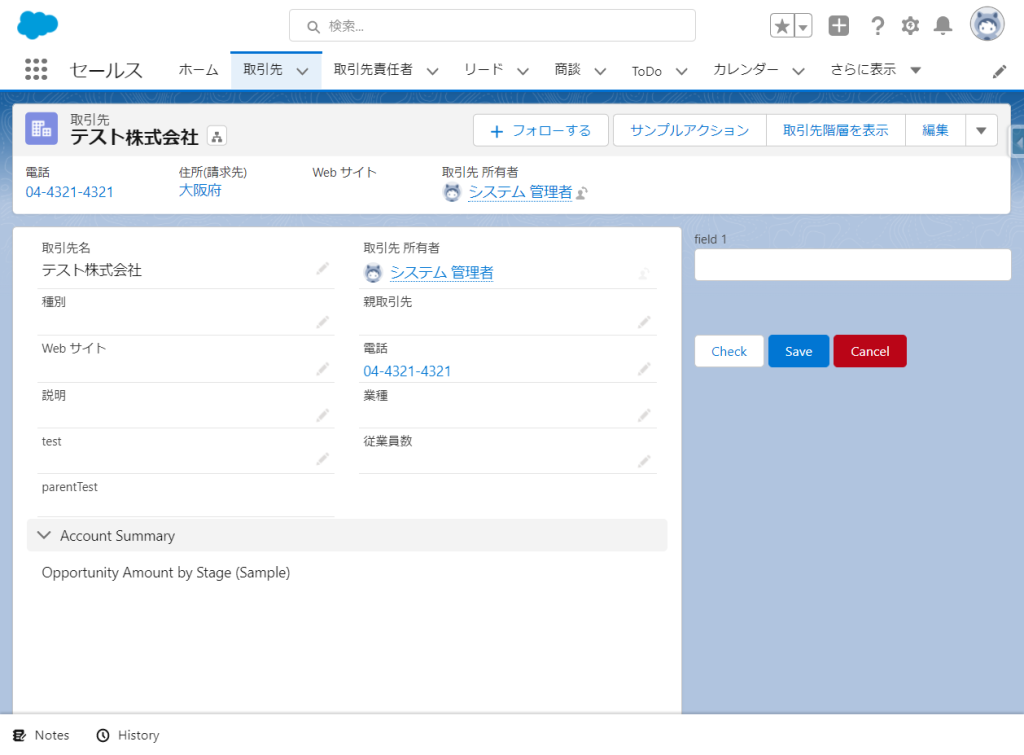
Task: Open the notifications bell
Action: coord(942,25)
